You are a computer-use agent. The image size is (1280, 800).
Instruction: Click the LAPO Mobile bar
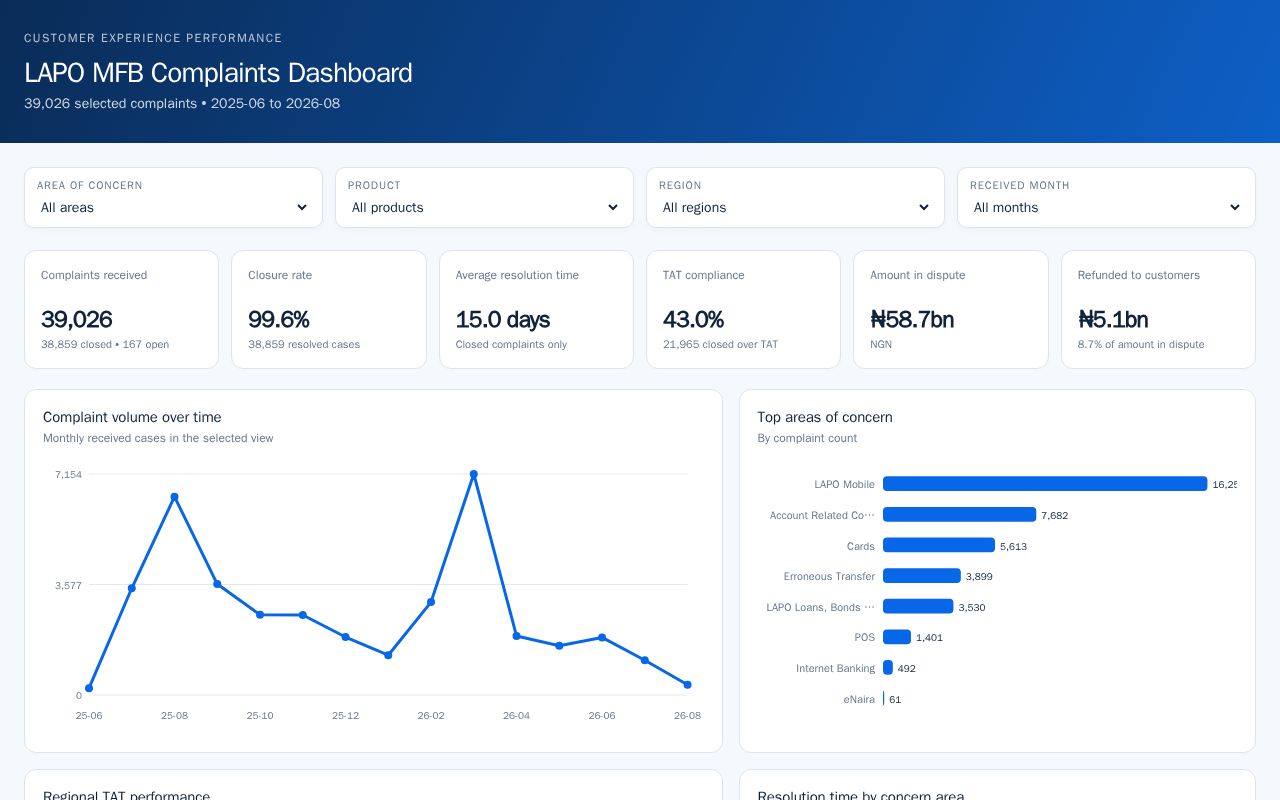(x=1045, y=484)
